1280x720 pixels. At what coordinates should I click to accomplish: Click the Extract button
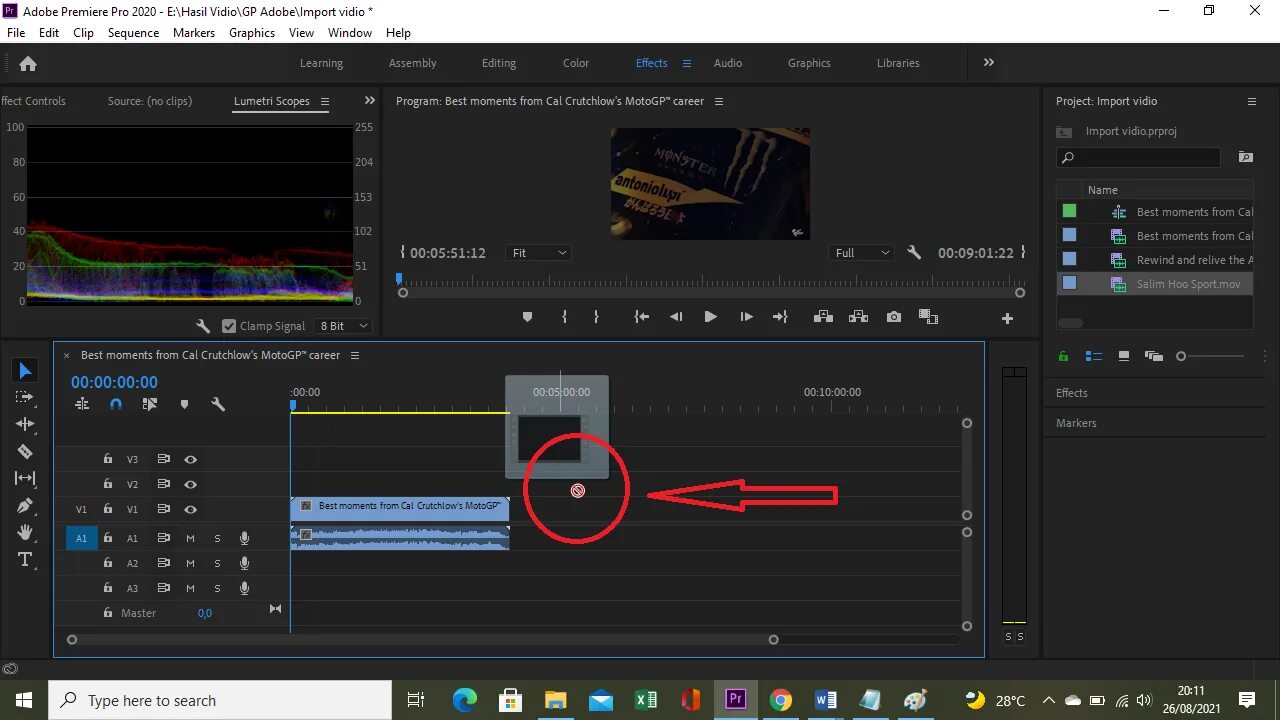tap(858, 317)
